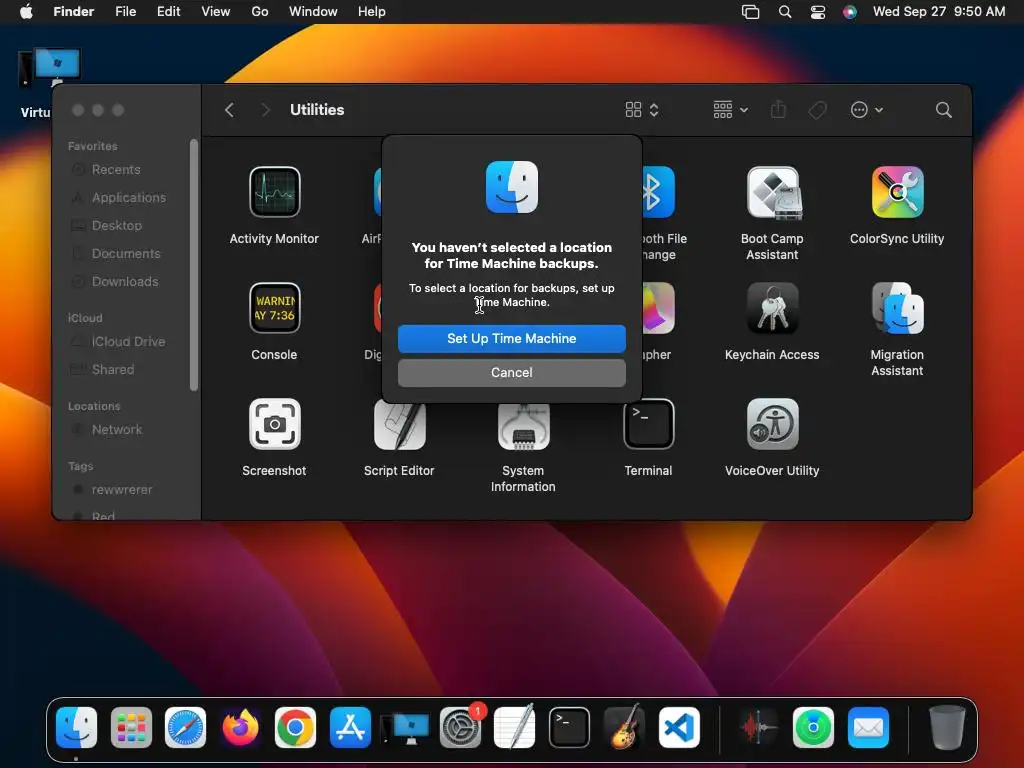Open Keychain Access icon
Image resolution: width=1024 pixels, height=768 pixels.
[773, 308]
